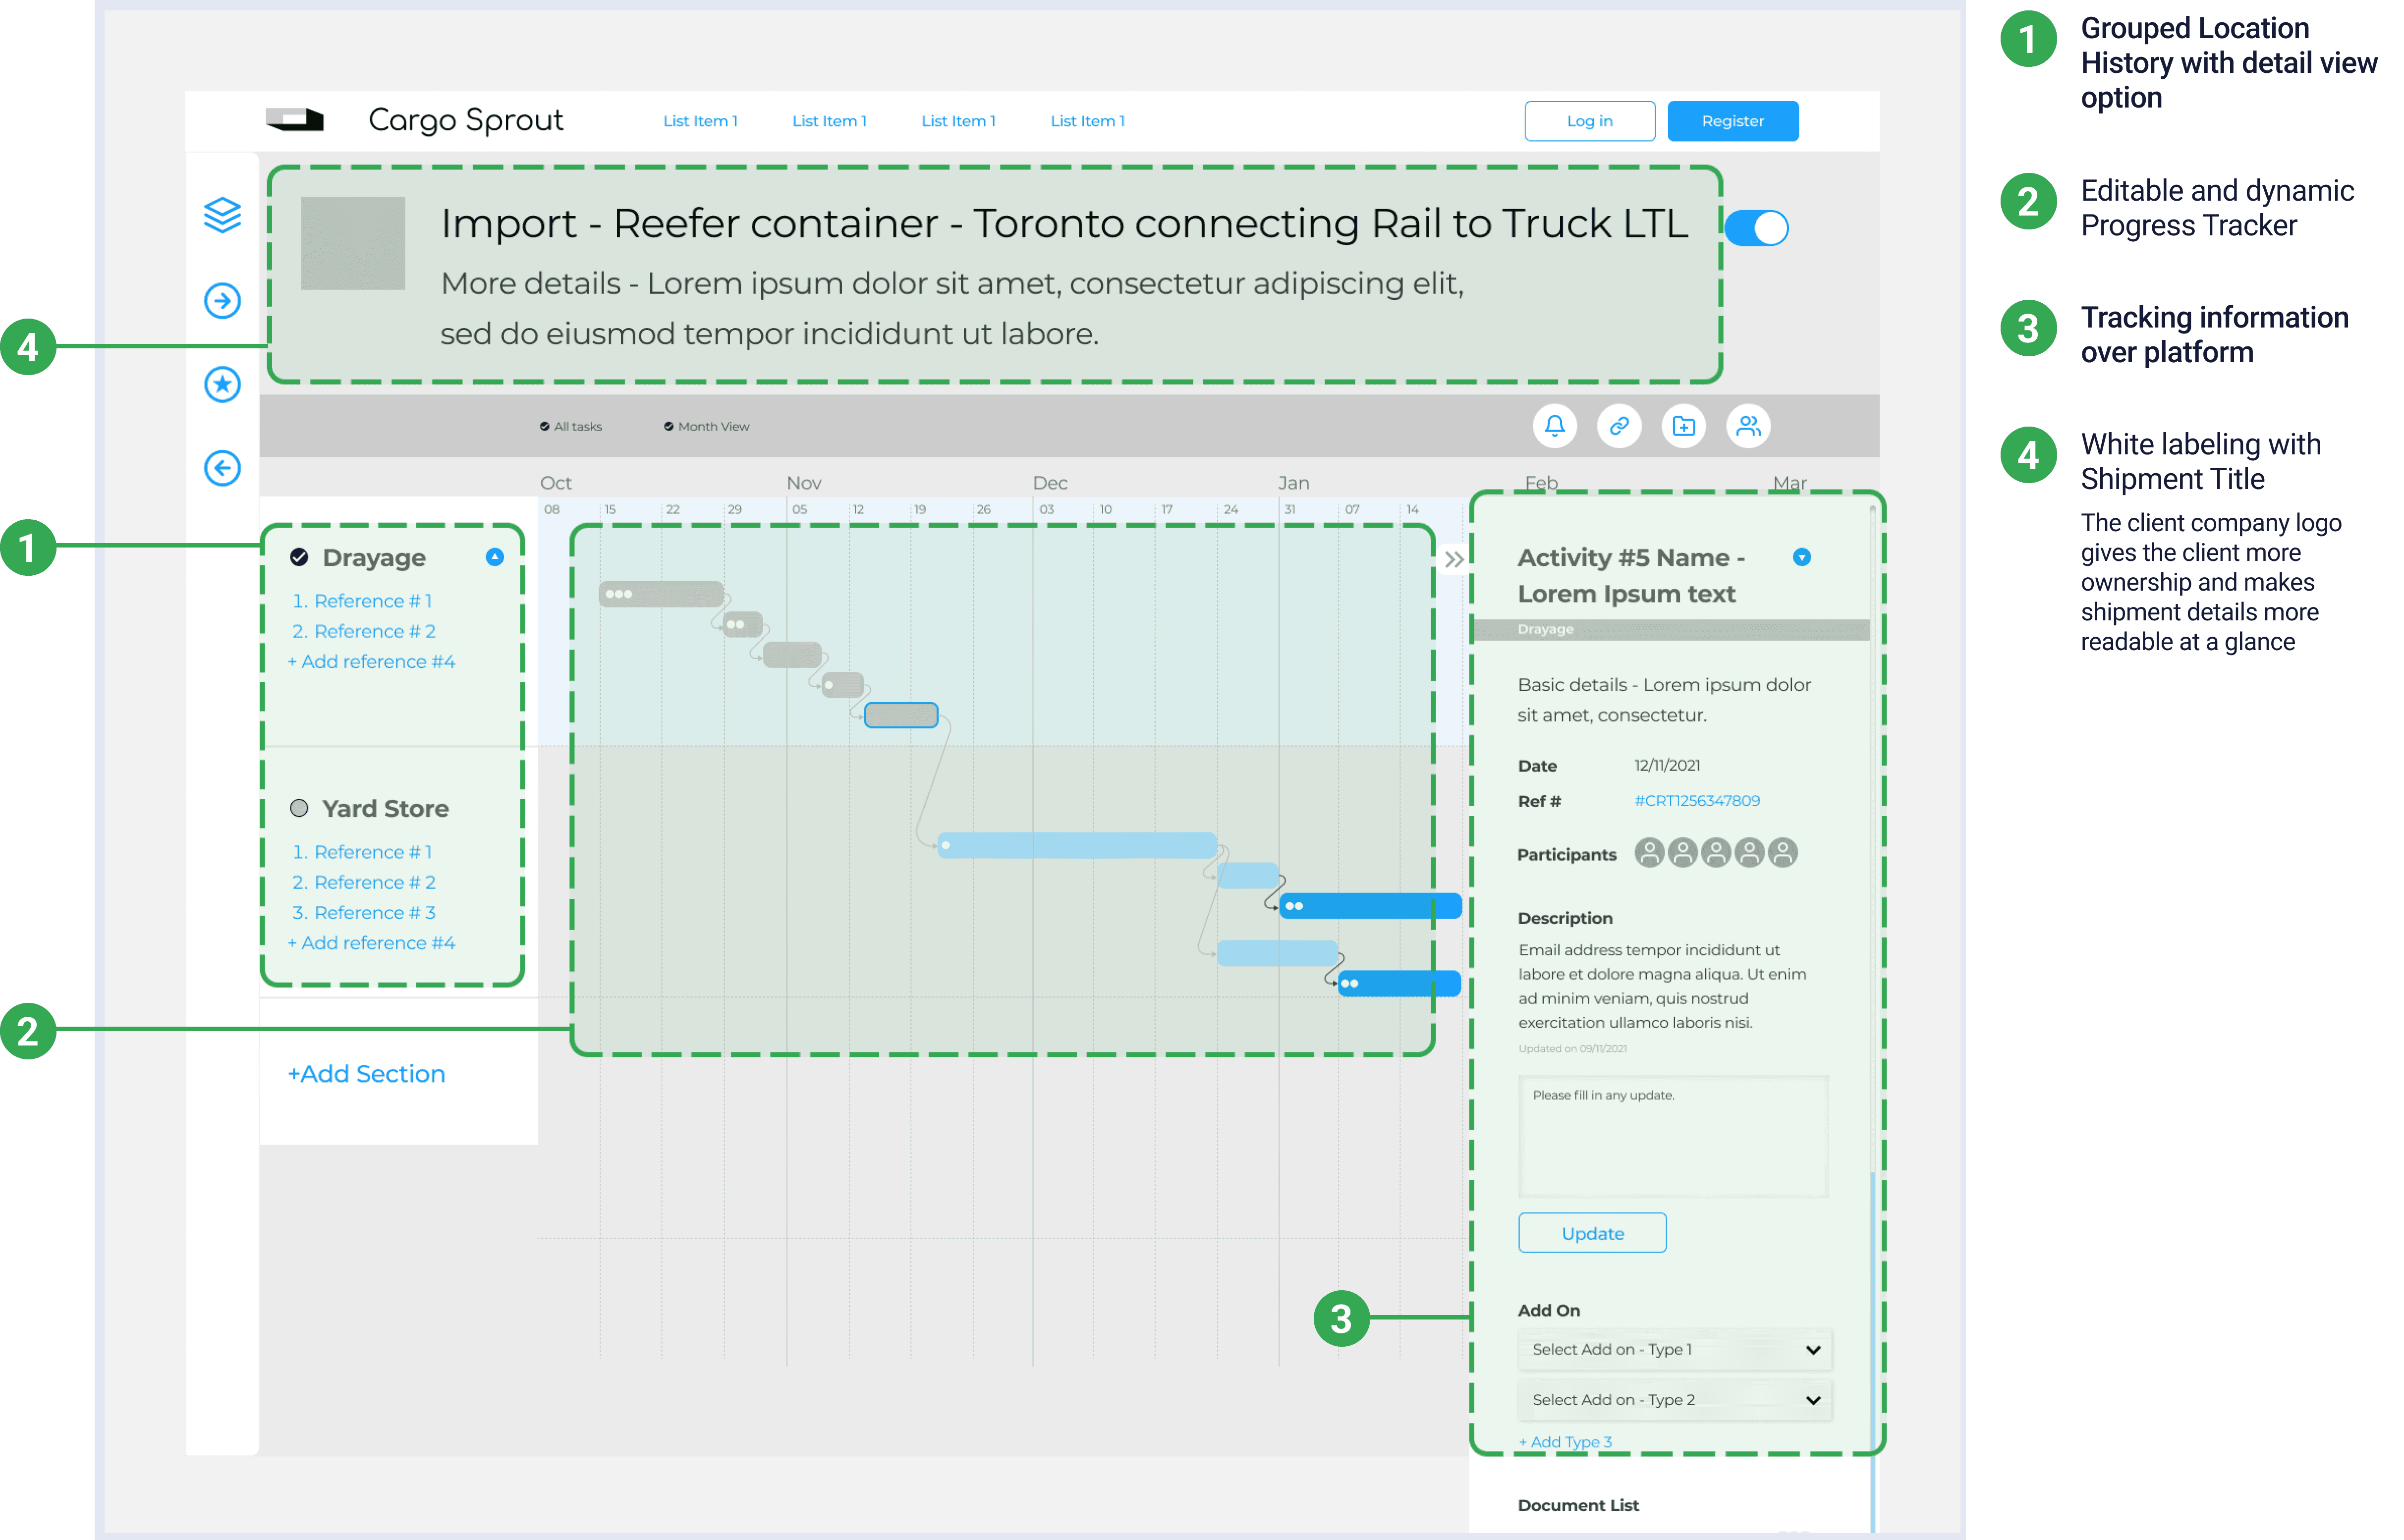This screenshot has height=1540, width=2404.
Task: Click + Add Type 3 link
Action: click(x=1565, y=1442)
